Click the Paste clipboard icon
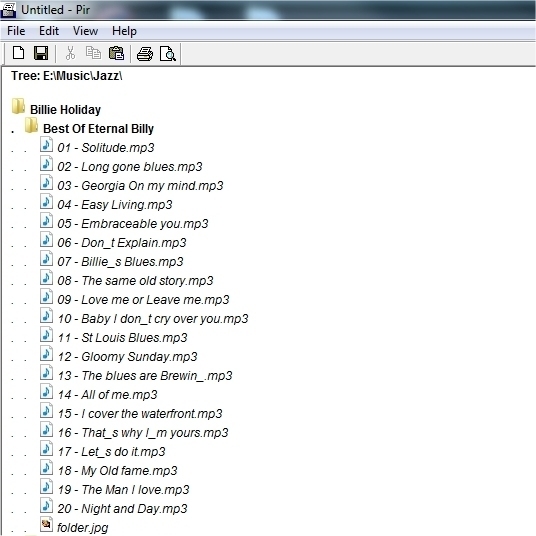The height and width of the screenshot is (536, 536). 116,53
